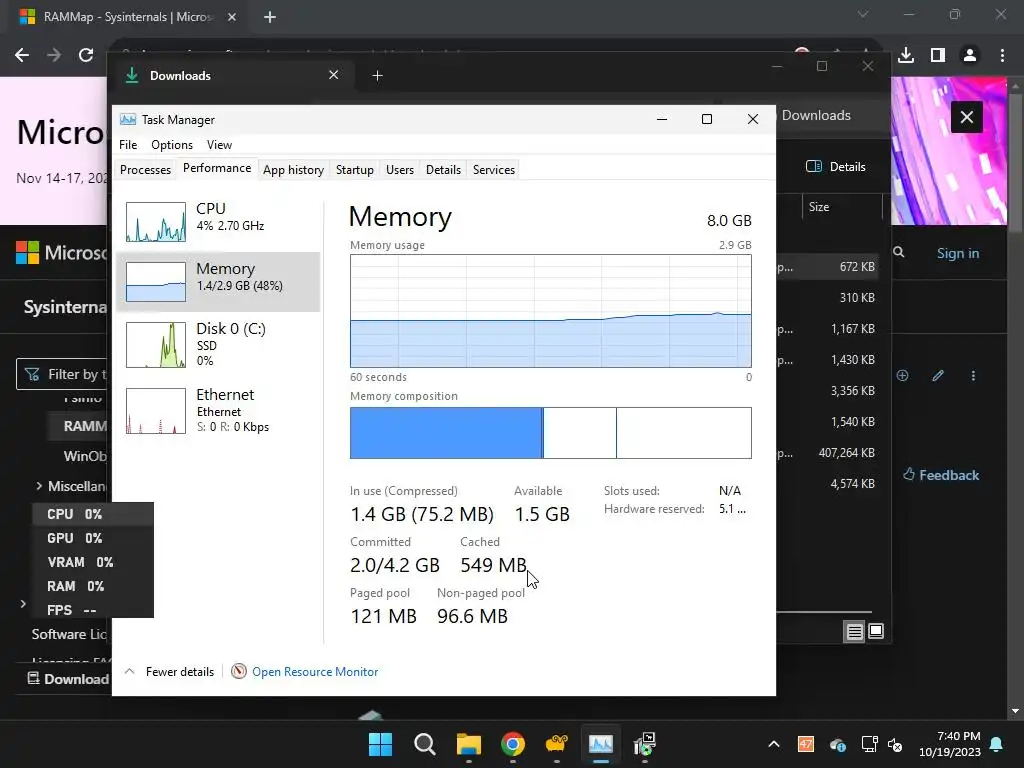Open the notification bell
This screenshot has width=1024, height=768.
[997, 744]
